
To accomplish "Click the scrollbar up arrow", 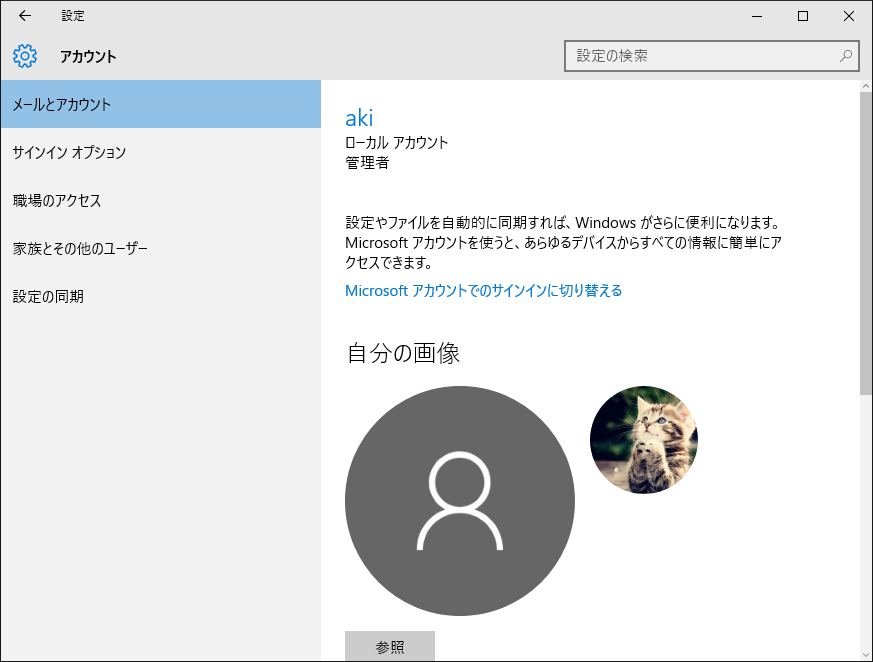I will click(865, 86).
